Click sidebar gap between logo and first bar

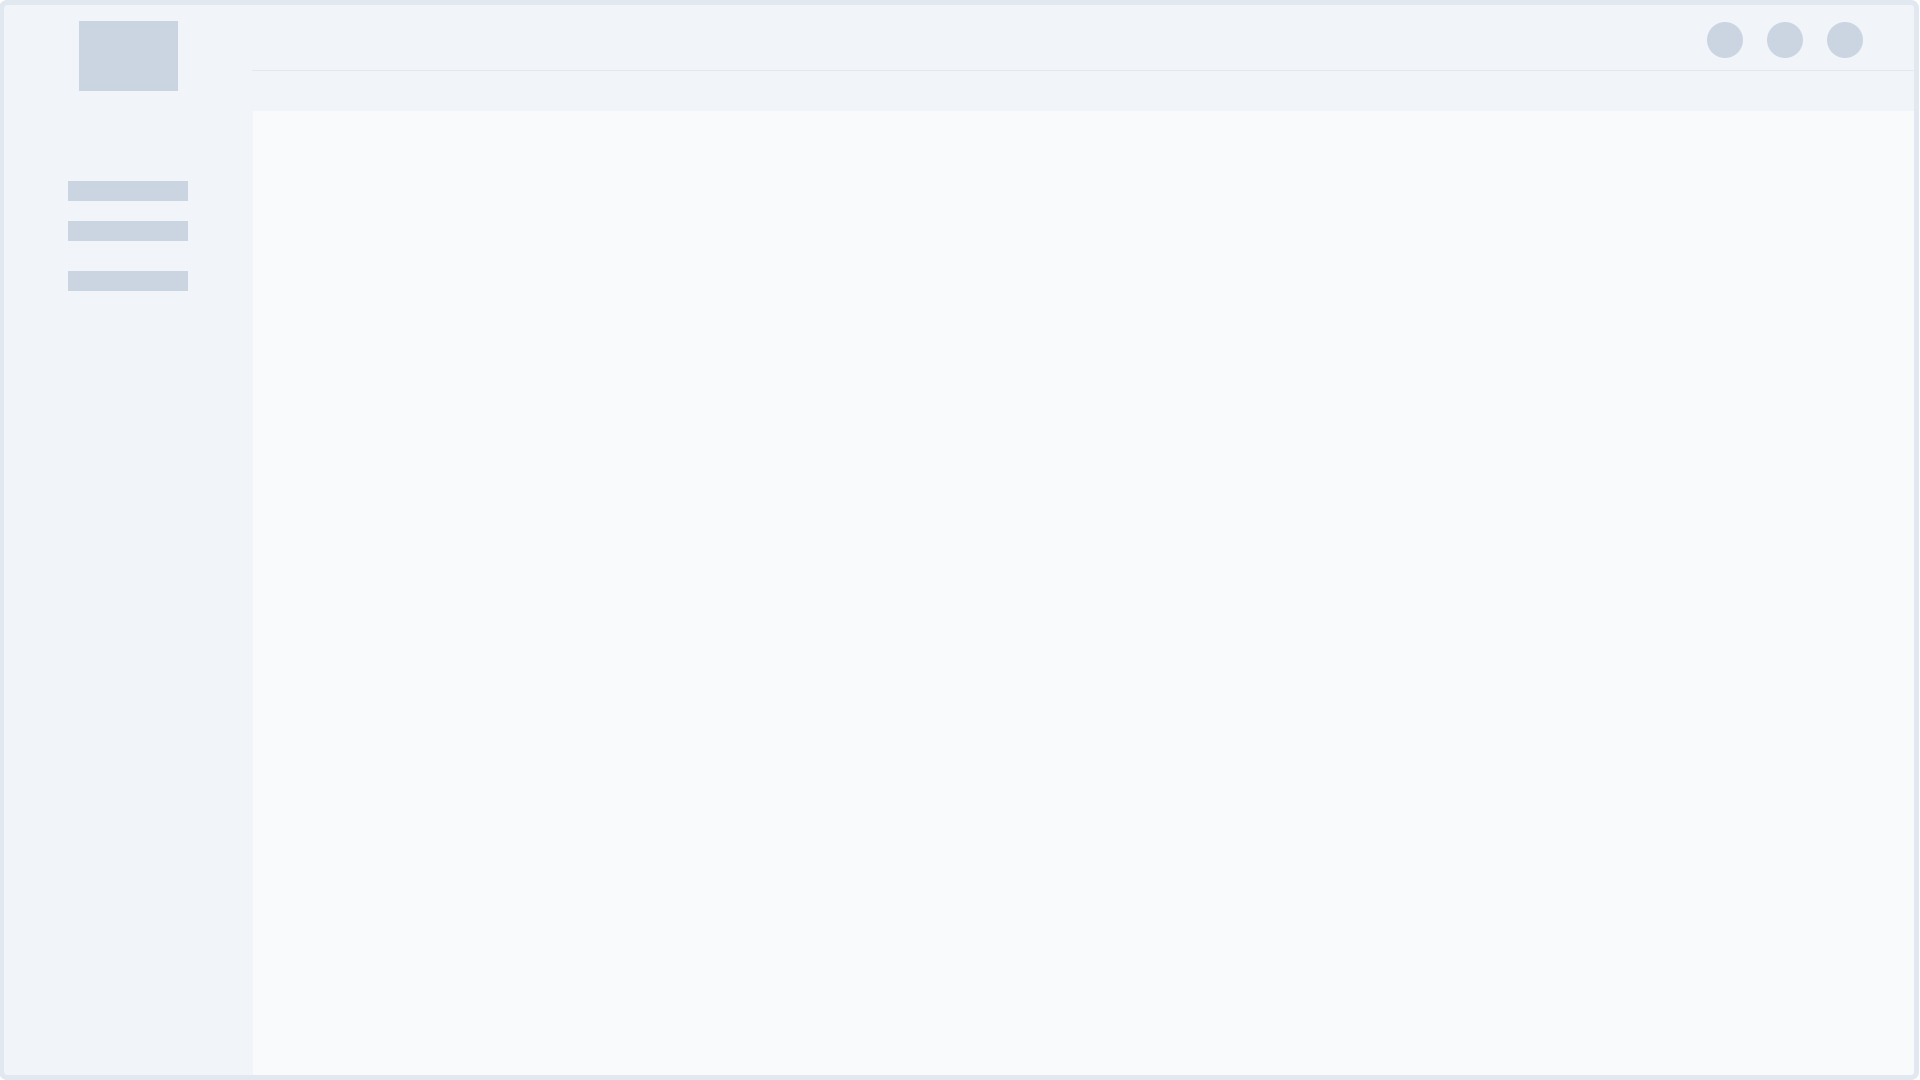point(128,136)
